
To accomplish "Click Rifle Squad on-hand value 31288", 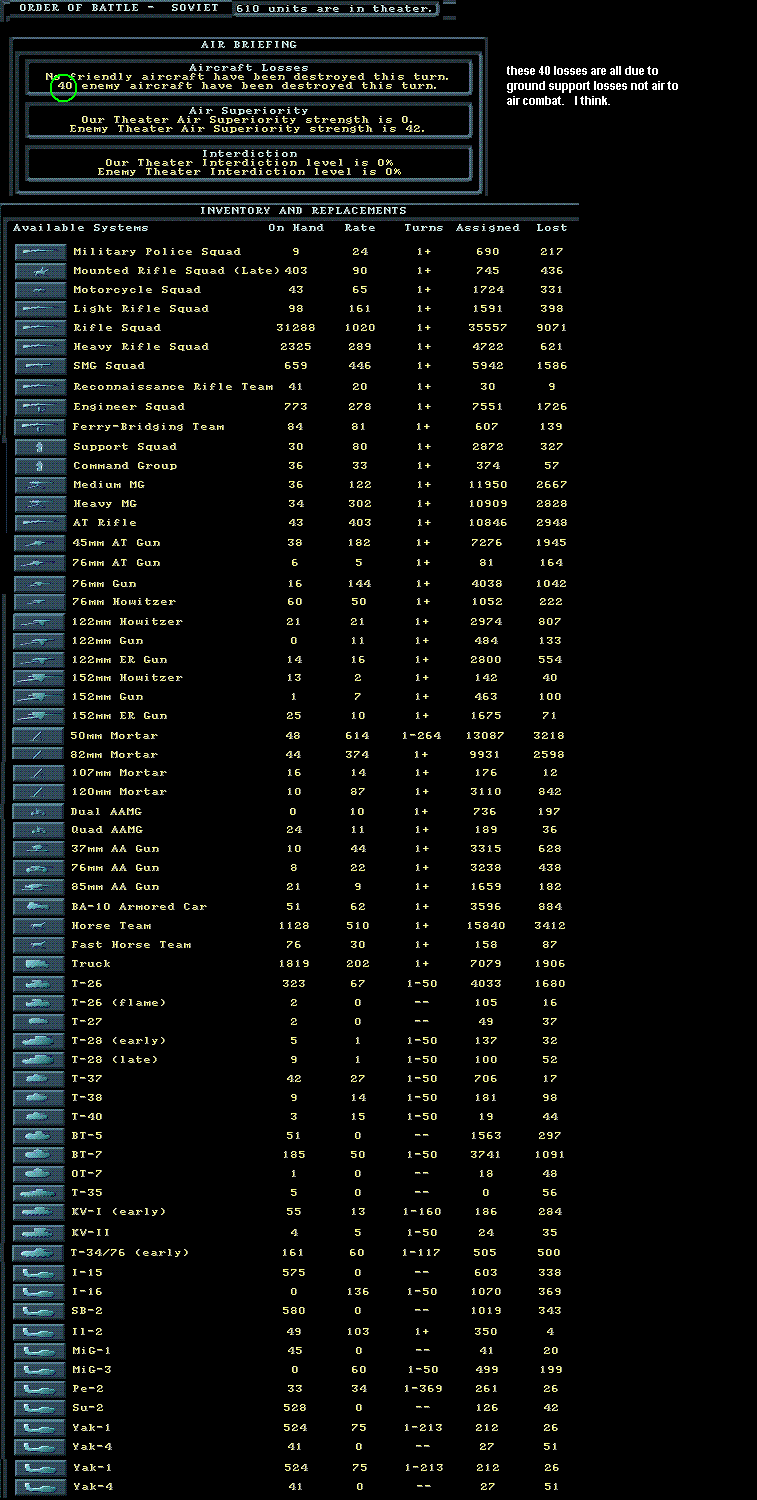I will tap(295, 328).
